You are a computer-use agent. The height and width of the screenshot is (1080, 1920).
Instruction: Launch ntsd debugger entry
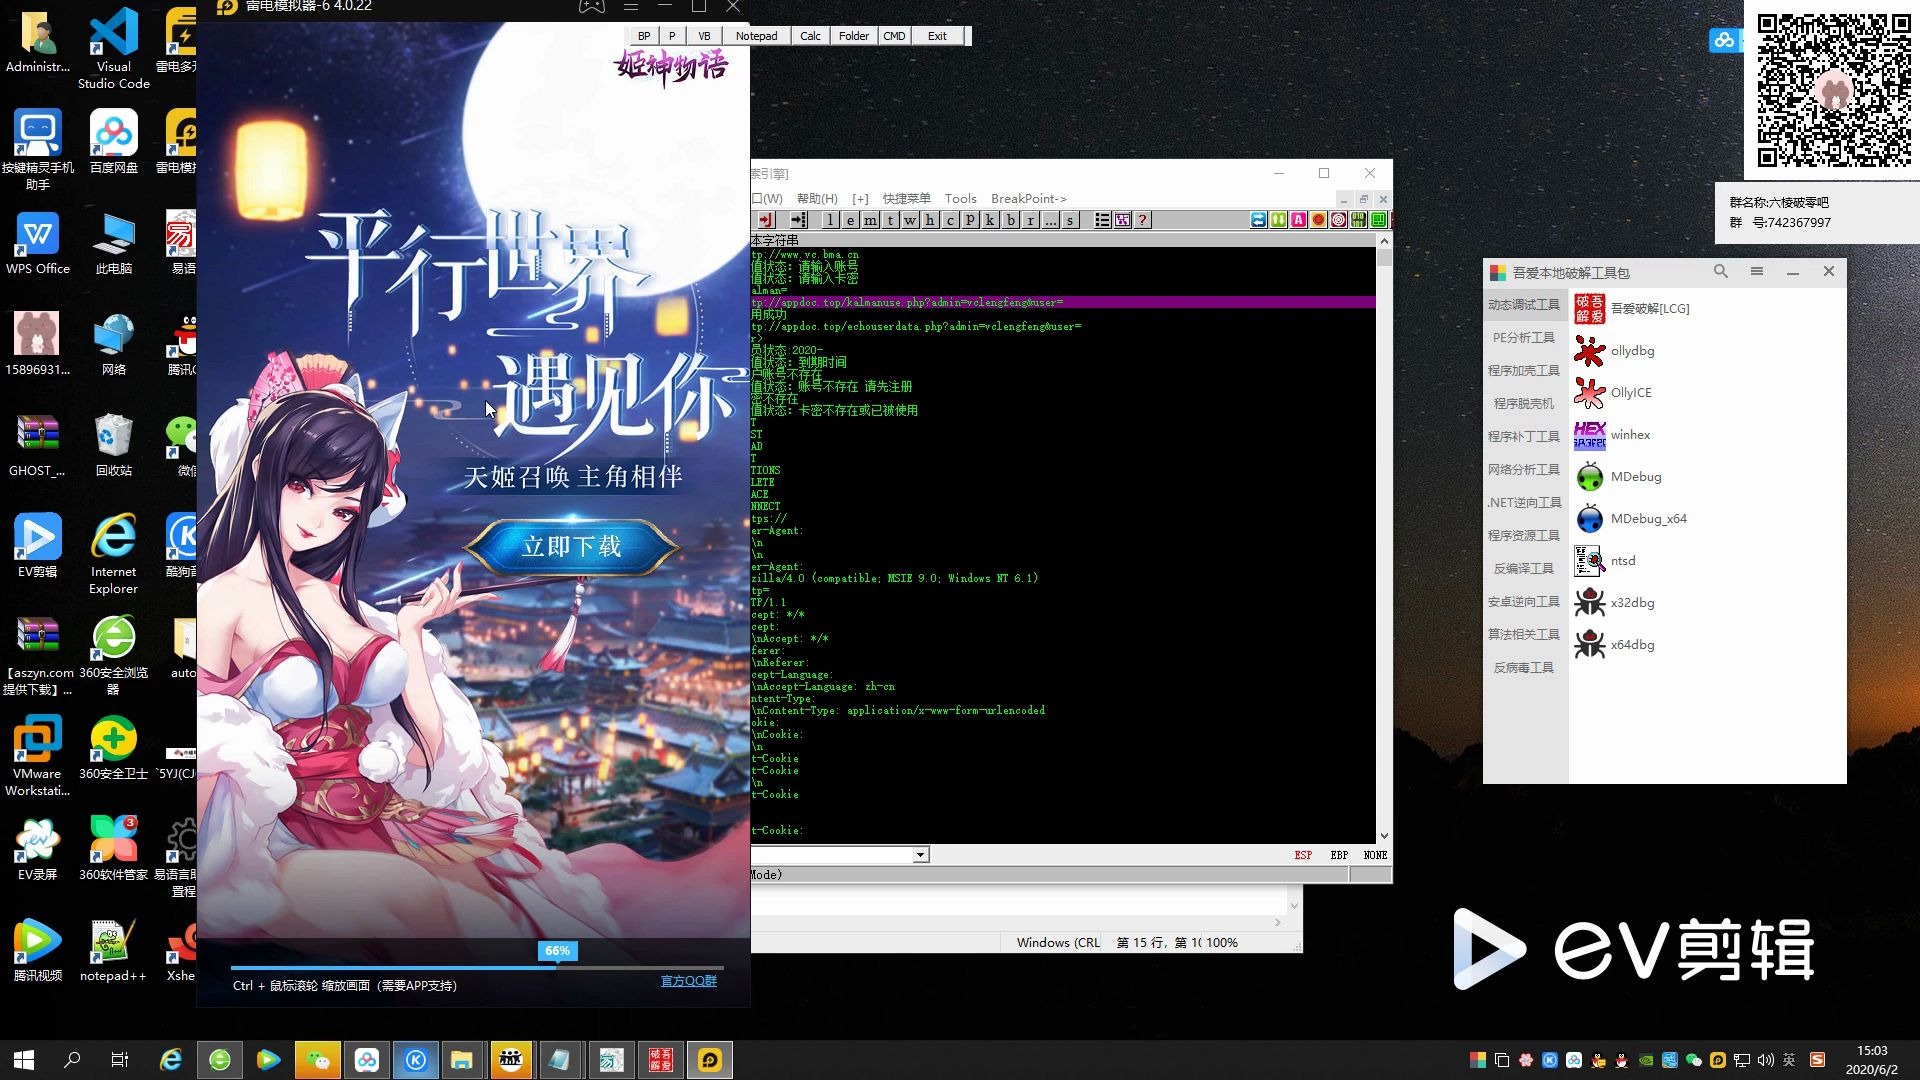tap(1605, 561)
